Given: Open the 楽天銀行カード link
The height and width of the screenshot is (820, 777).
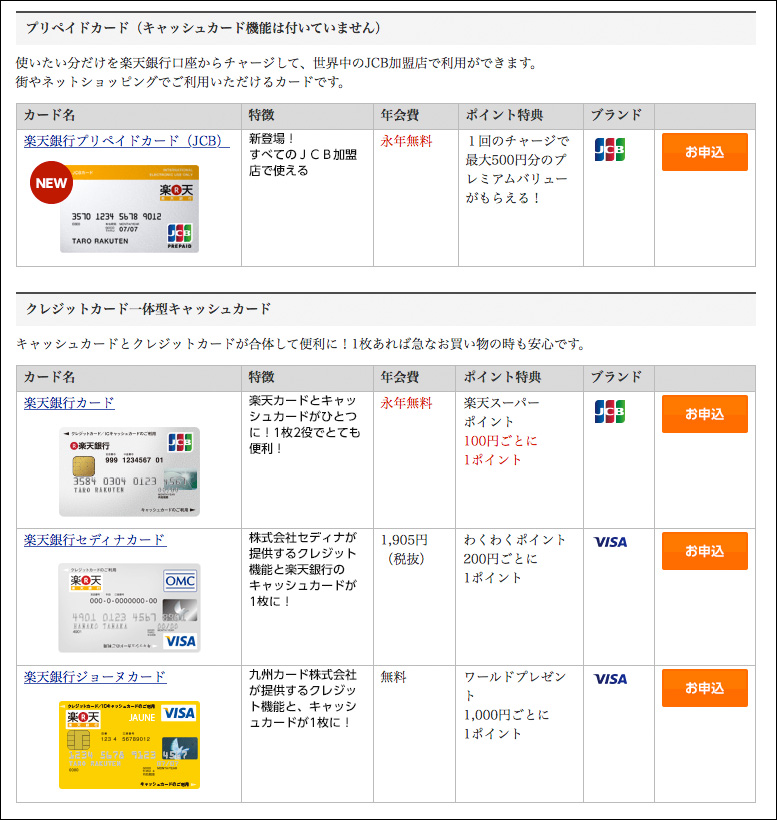Looking at the screenshot, I should (x=69, y=403).
